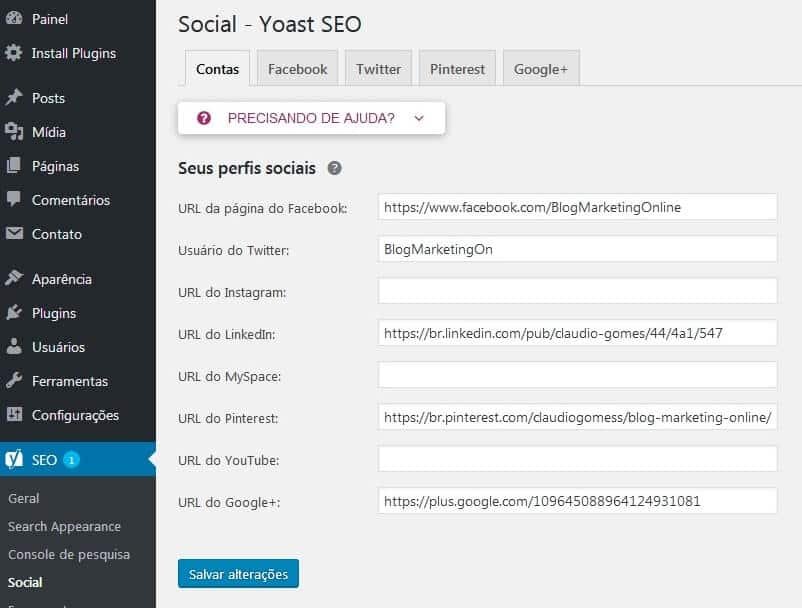Open Configurações menu entry
The image size is (802, 608).
(x=75, y=415)
